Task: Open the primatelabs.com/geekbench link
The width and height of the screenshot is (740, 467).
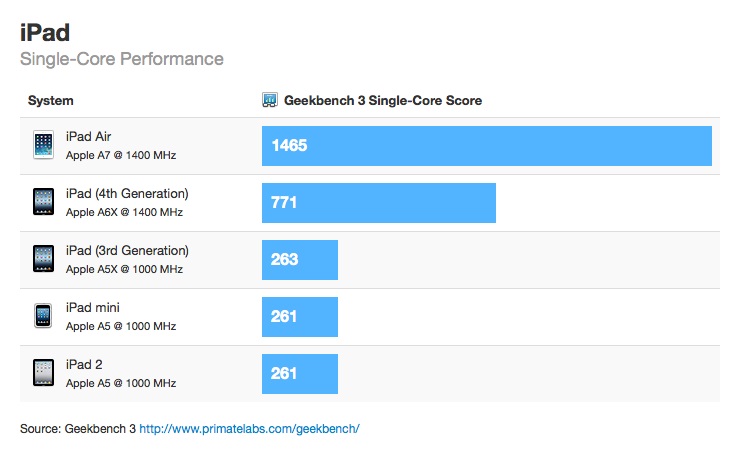Action: pyautogui.click(x=249, y=428)
